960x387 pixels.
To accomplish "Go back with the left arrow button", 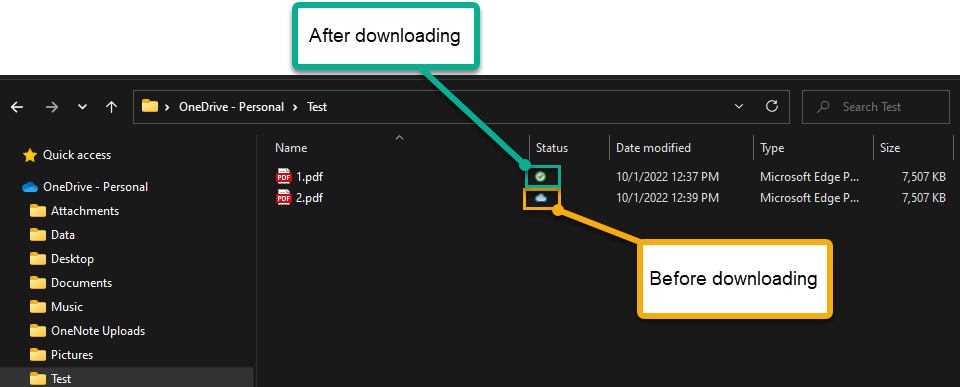I will [17, 107].
